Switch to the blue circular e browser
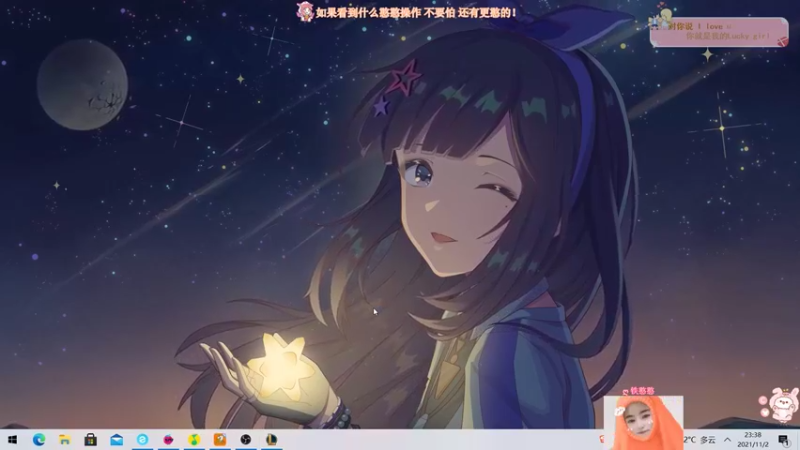The image size is (800, 450). point(142,439)
